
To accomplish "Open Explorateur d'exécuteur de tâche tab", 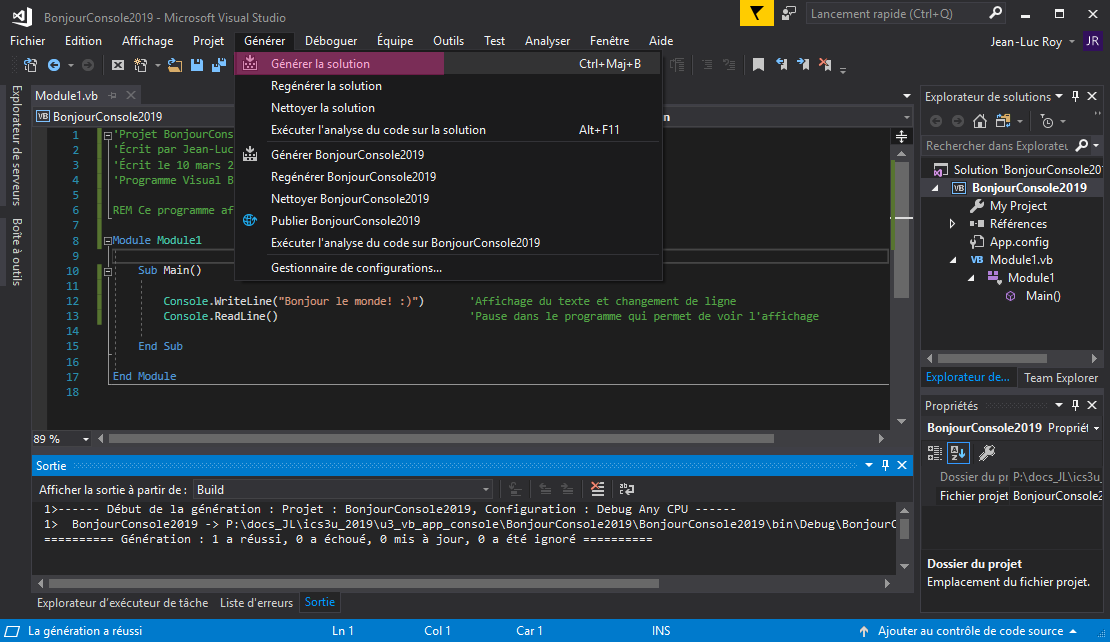I will pyautogui.click(x=122, y=602).
